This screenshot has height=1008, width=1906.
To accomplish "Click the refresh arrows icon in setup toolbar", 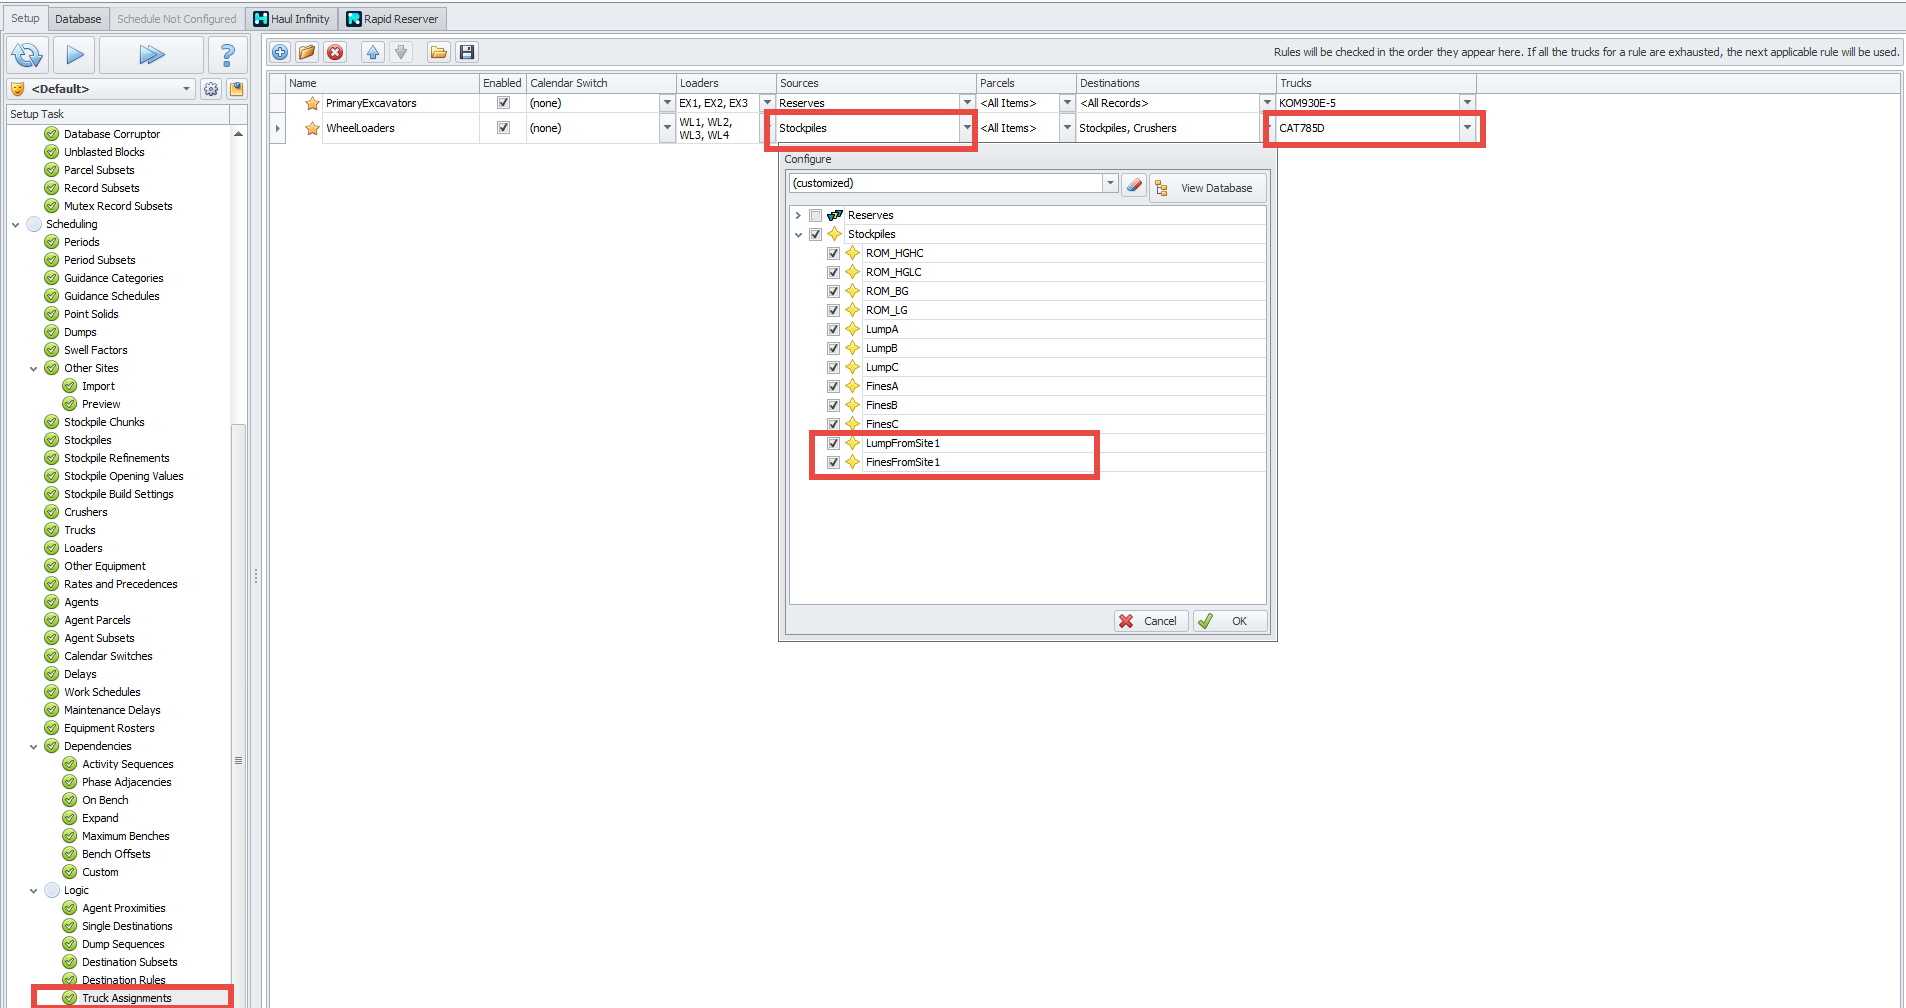I will [27, 55].
